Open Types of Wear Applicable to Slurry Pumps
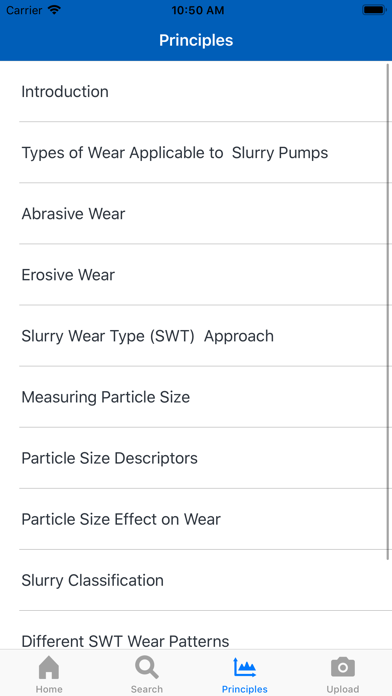Viewport: 392px width, 696px height. [196, 153]
